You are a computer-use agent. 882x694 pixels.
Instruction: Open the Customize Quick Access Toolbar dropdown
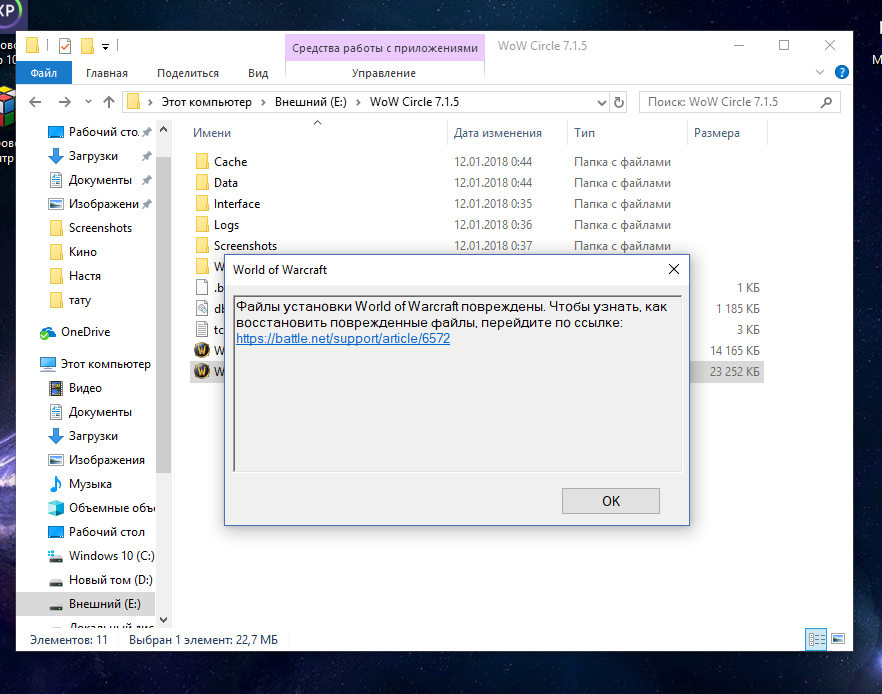pyautogui.click(x=106, y=45)
